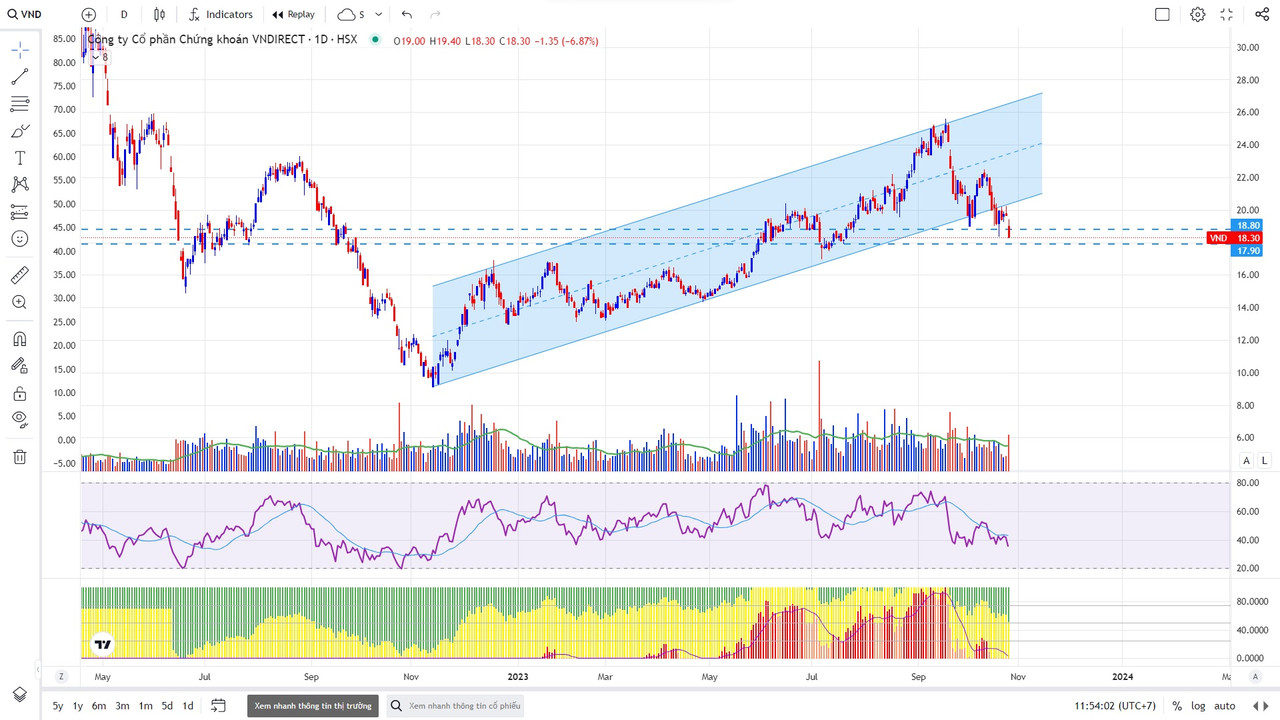Open brush and shapes tools
The width and height of the screenshot is (1280, 720).
tap(20, 131)
